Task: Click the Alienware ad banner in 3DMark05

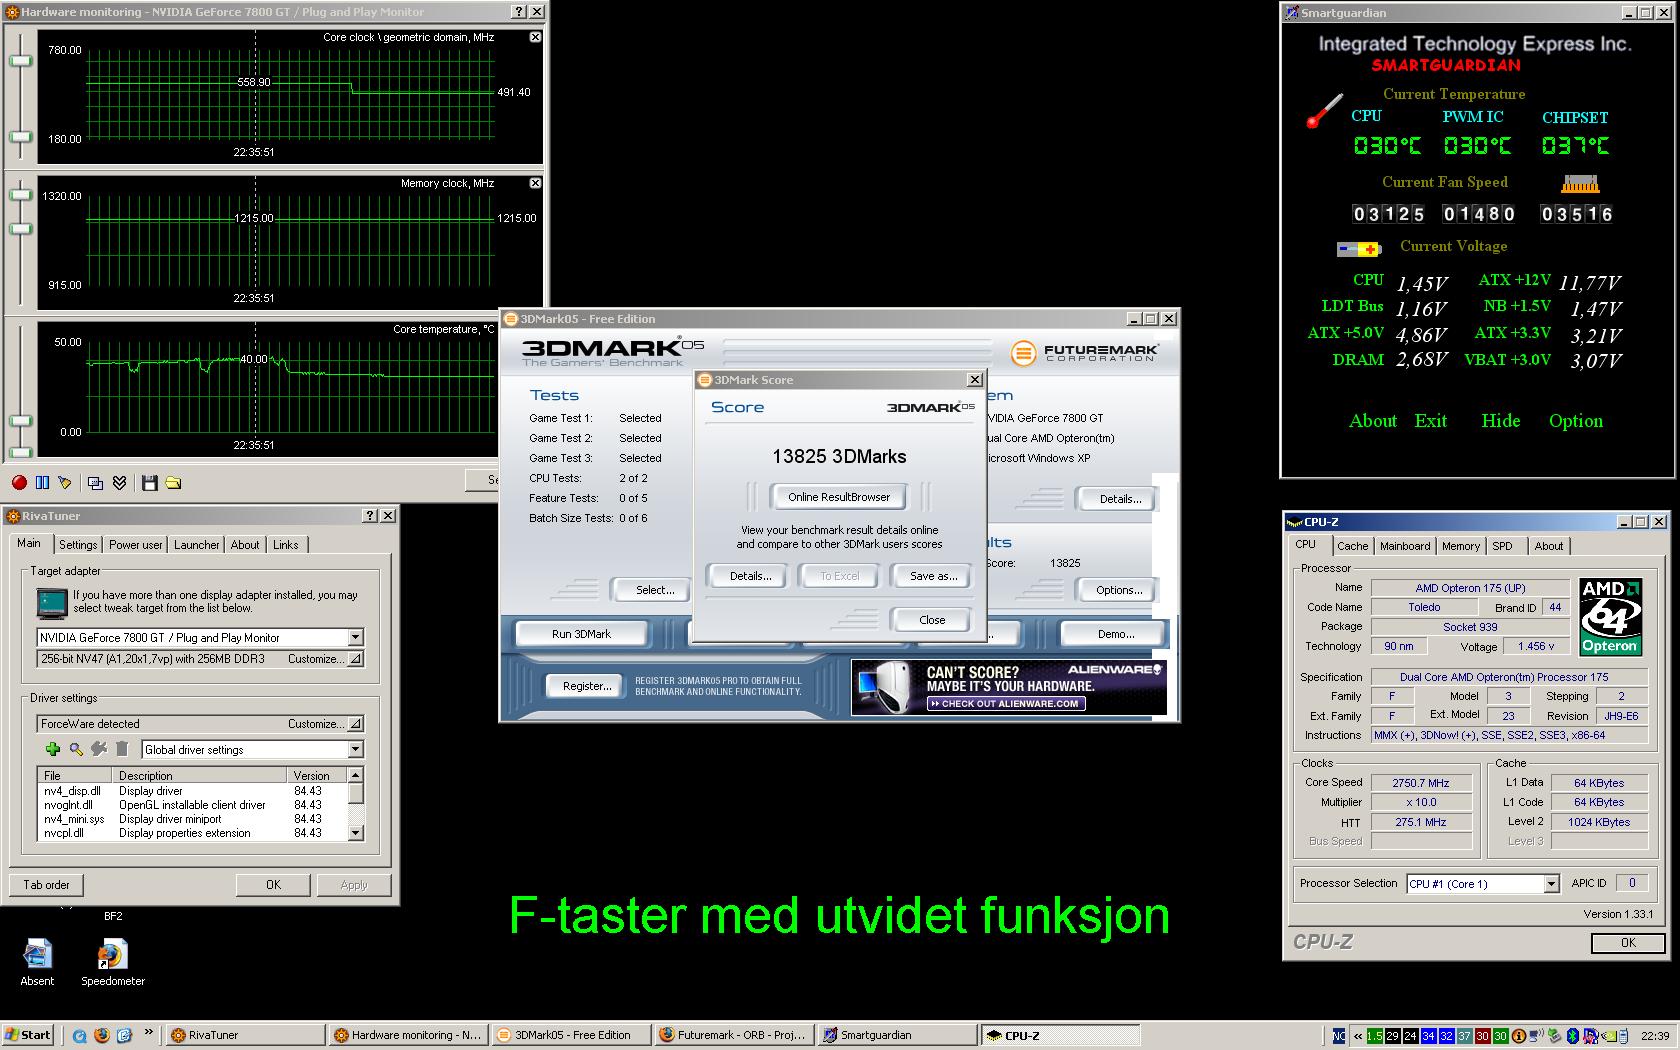Action: pyautogui.click(x=1009, y=687)
